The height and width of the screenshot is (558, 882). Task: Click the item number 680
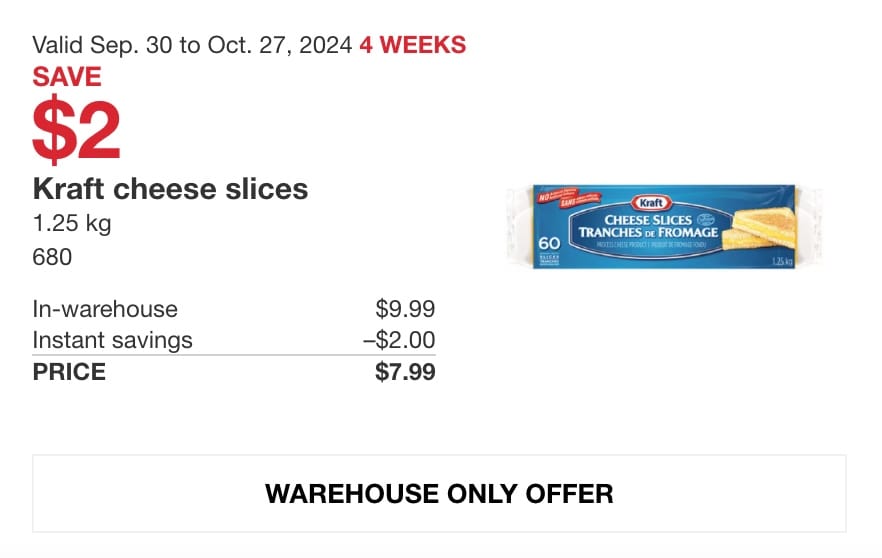point(52,257)
